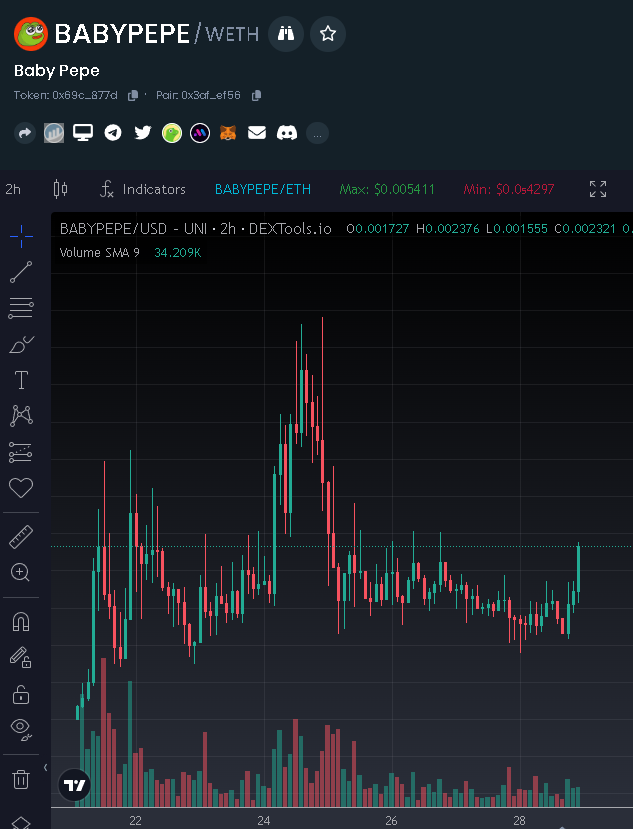Toggle stay in drawing mode pencil lock
Viewport: 633px width, 829px height.
pyautogui.click(x=21, y=657)
